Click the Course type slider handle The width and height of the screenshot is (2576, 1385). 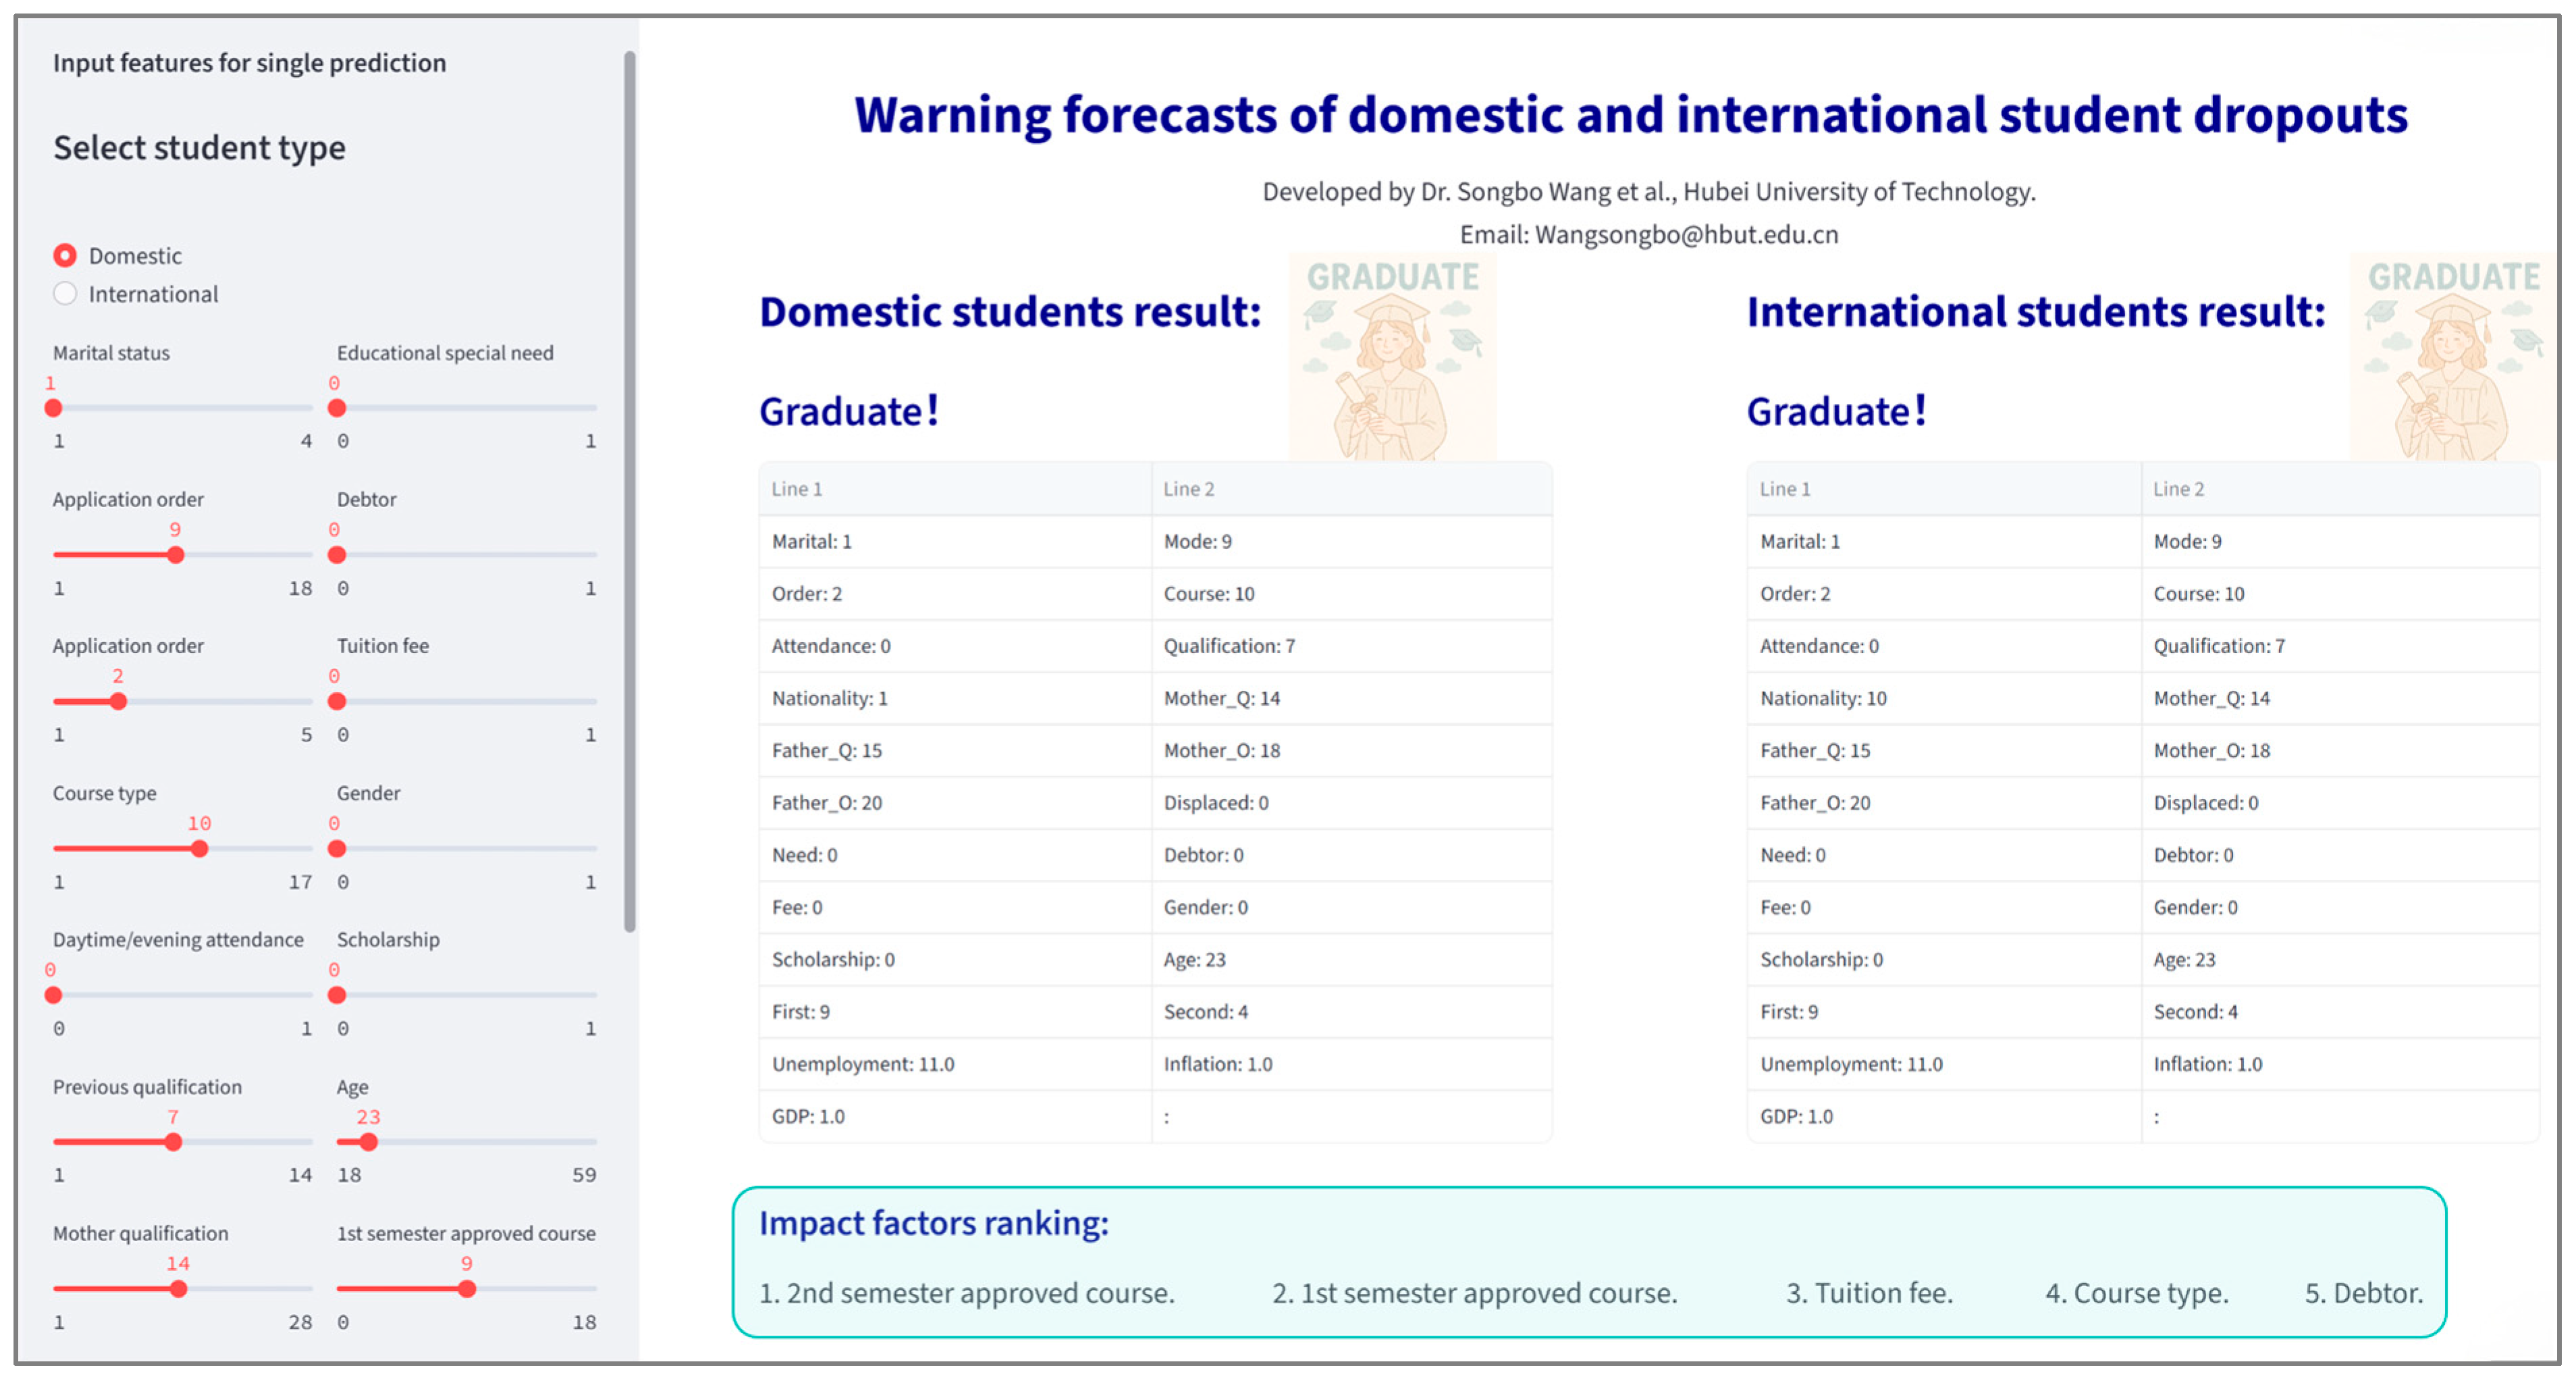(x=200, y=849)
